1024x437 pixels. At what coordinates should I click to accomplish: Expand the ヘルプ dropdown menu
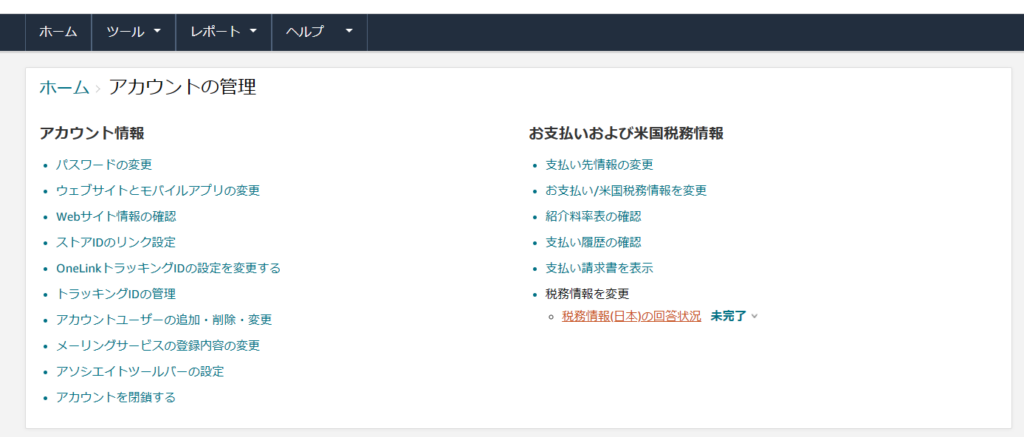[319, 31]
